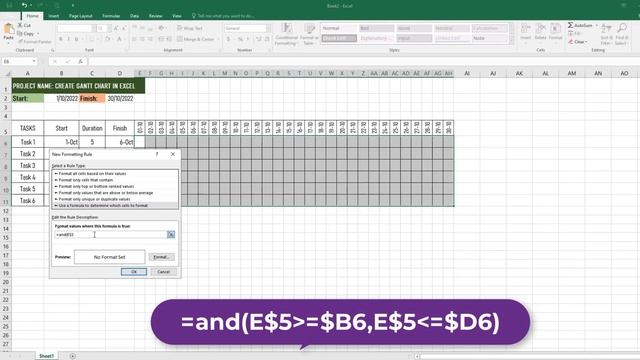Switch to the Formulas tab
Viewport: 640px width, 360px height.
(x=111, y=16)
